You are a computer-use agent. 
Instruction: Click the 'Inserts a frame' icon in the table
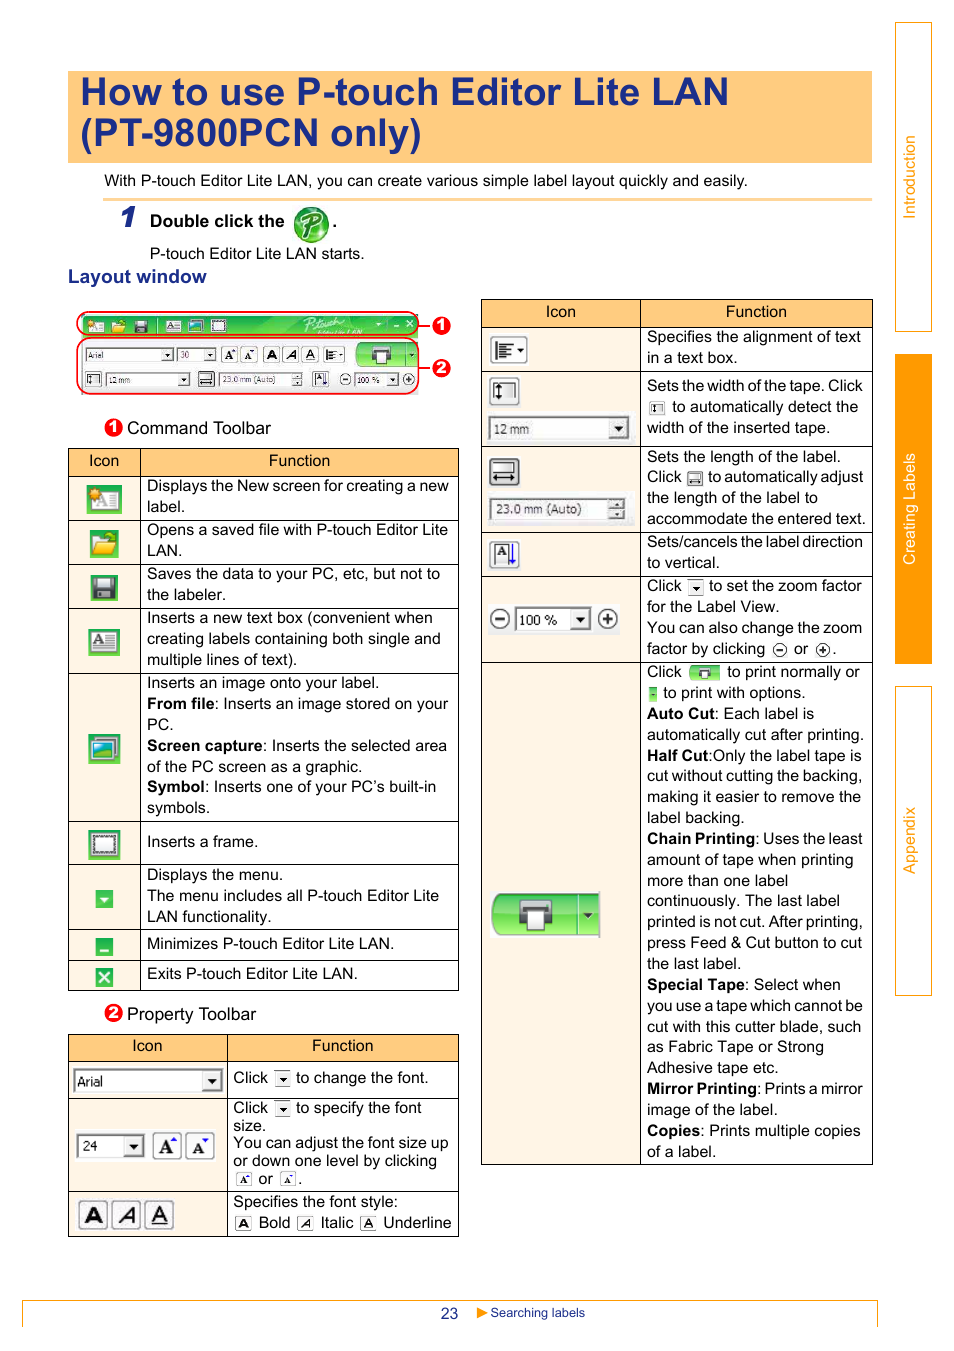click(104, 845)
